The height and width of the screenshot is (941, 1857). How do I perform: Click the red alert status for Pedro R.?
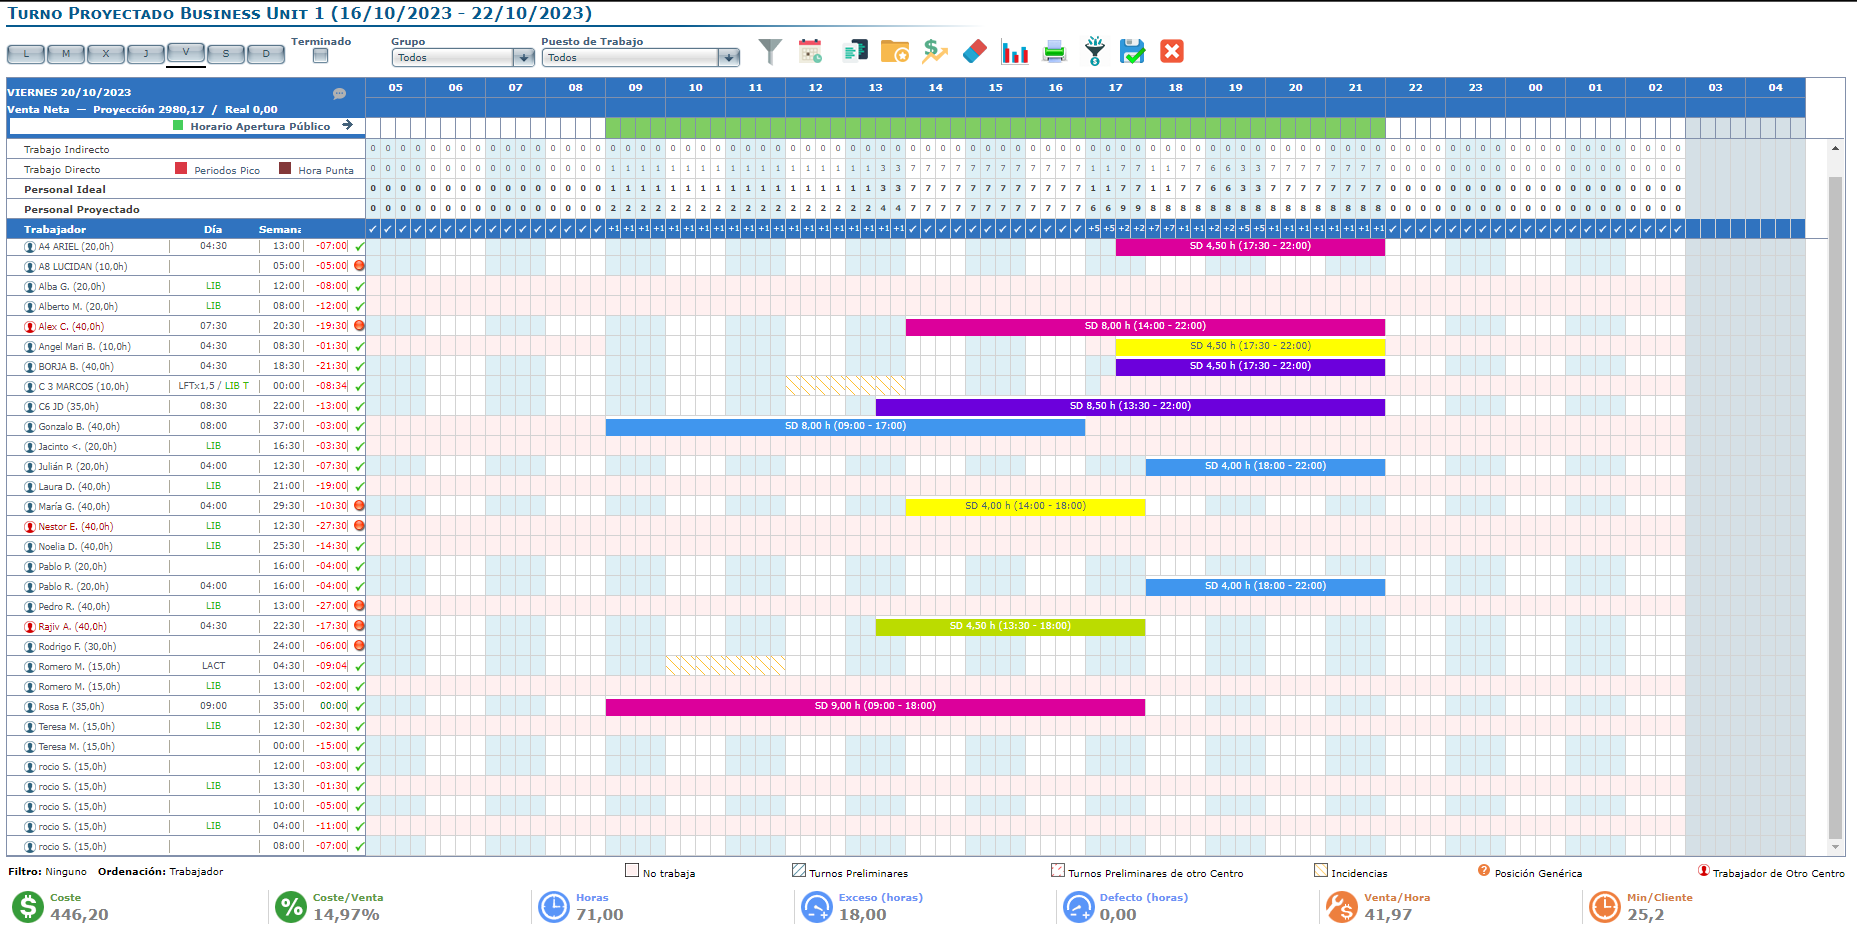pos(359,606)
